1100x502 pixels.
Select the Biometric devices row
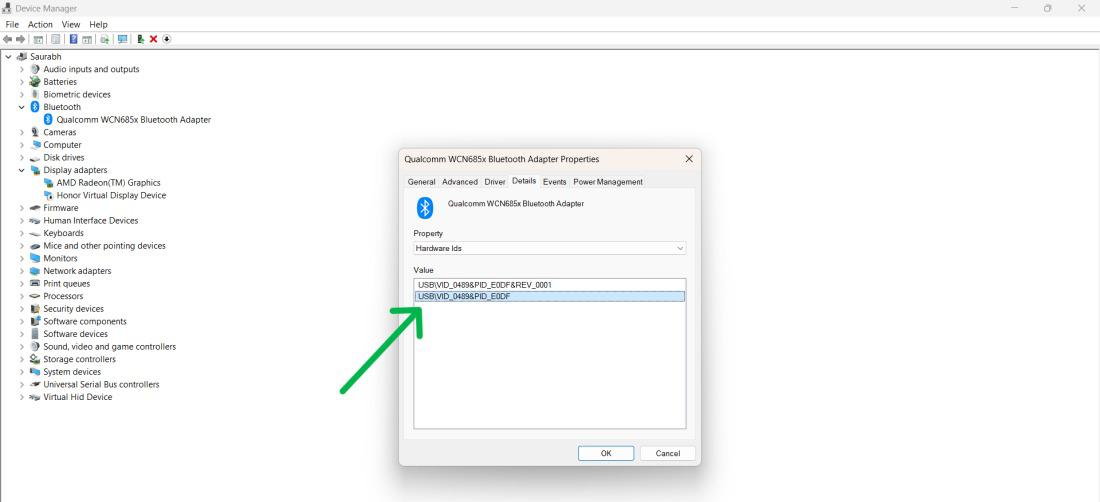[76, 95]
